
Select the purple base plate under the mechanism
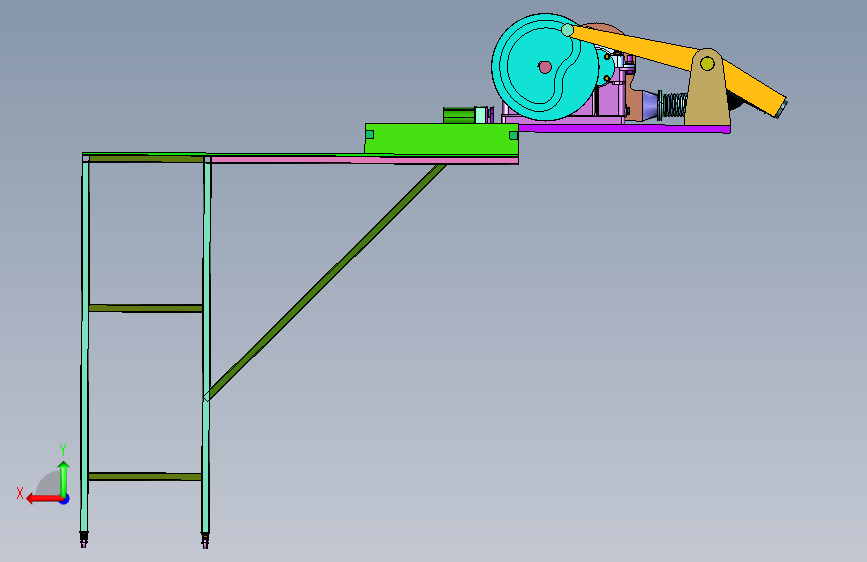point(625,128)
